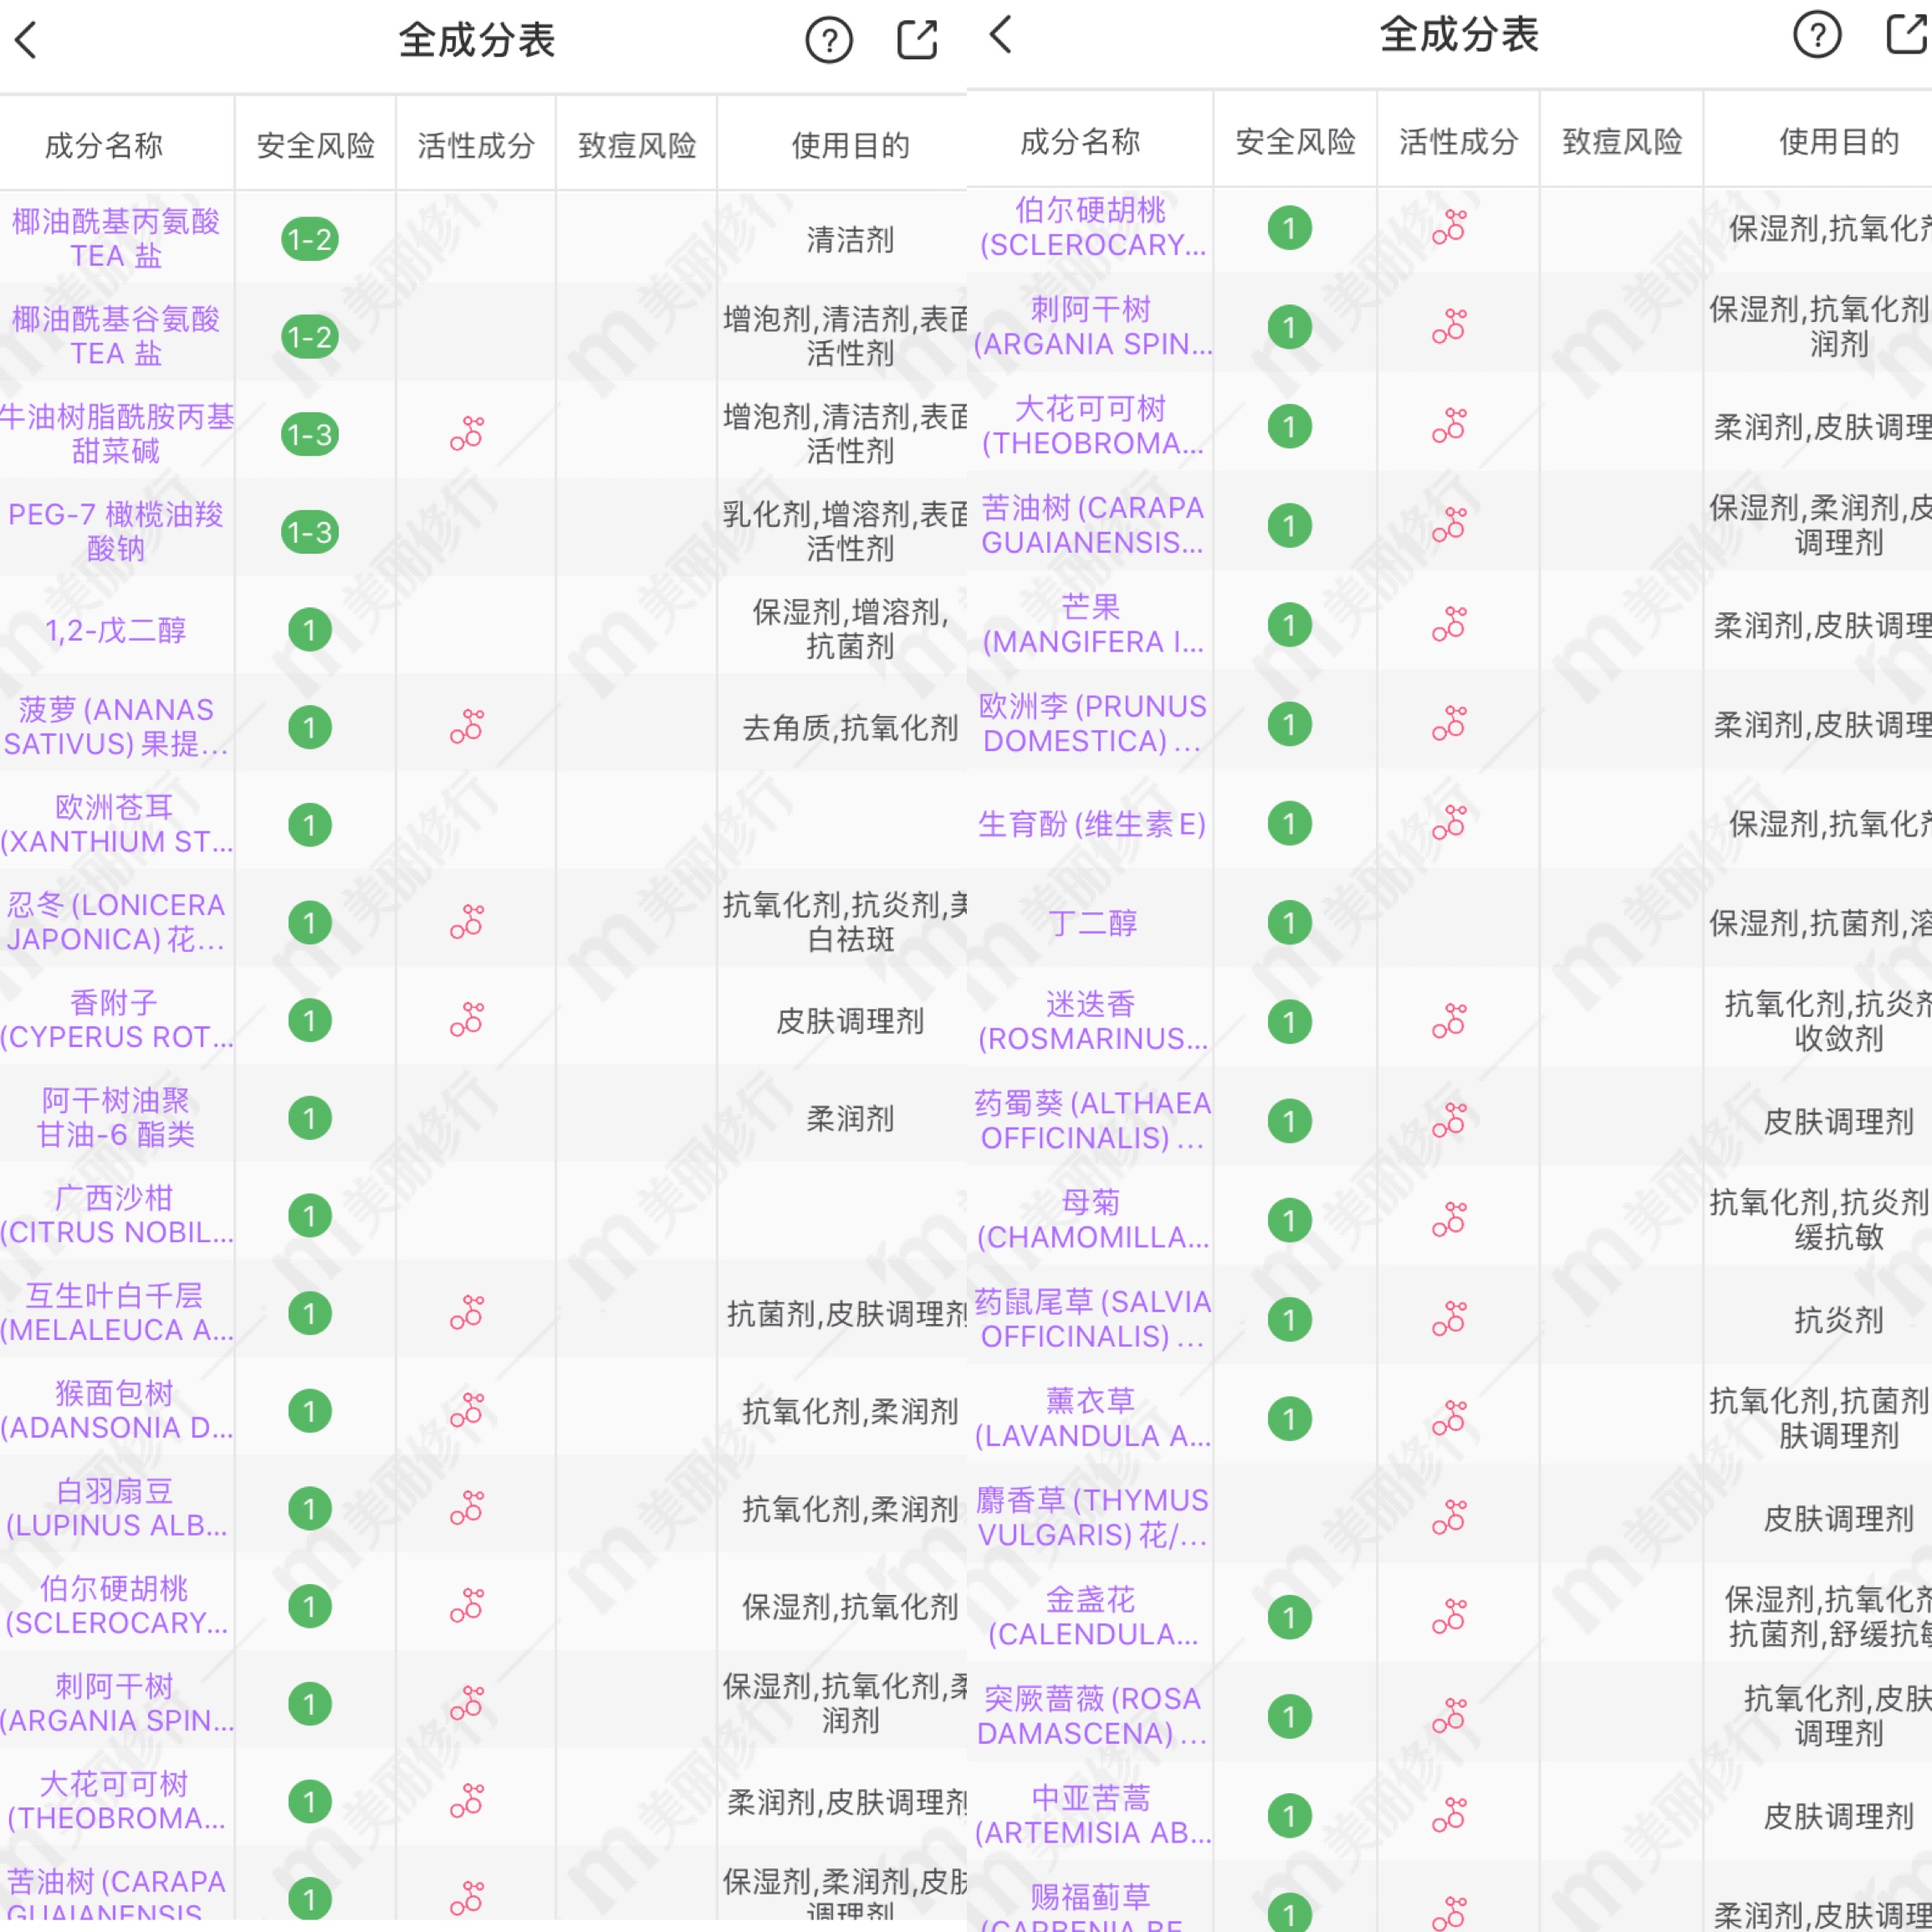Open the 1,2-戊二醇 ingredient entry

118,630
